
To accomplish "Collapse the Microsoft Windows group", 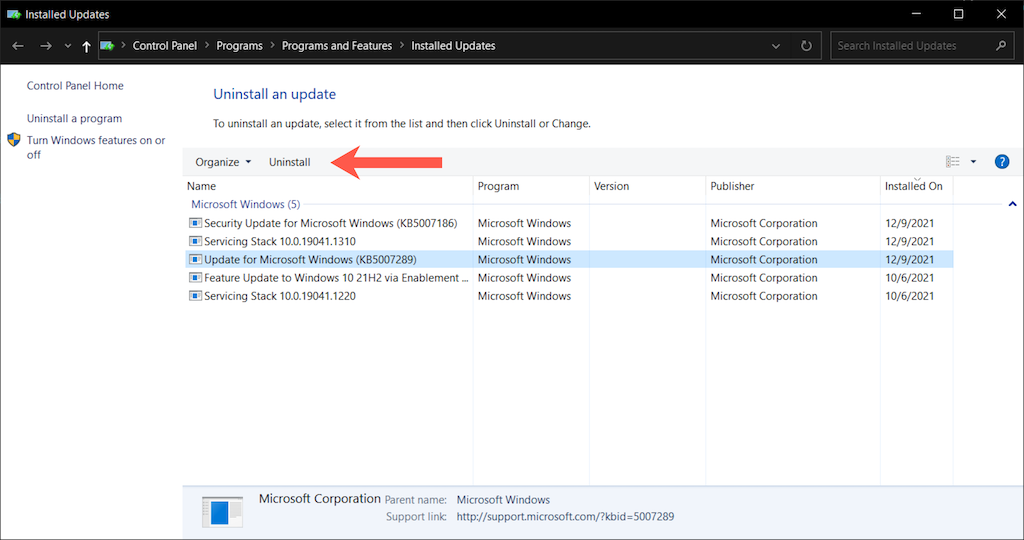I will pyautogui.click(x=1012, y=204).
